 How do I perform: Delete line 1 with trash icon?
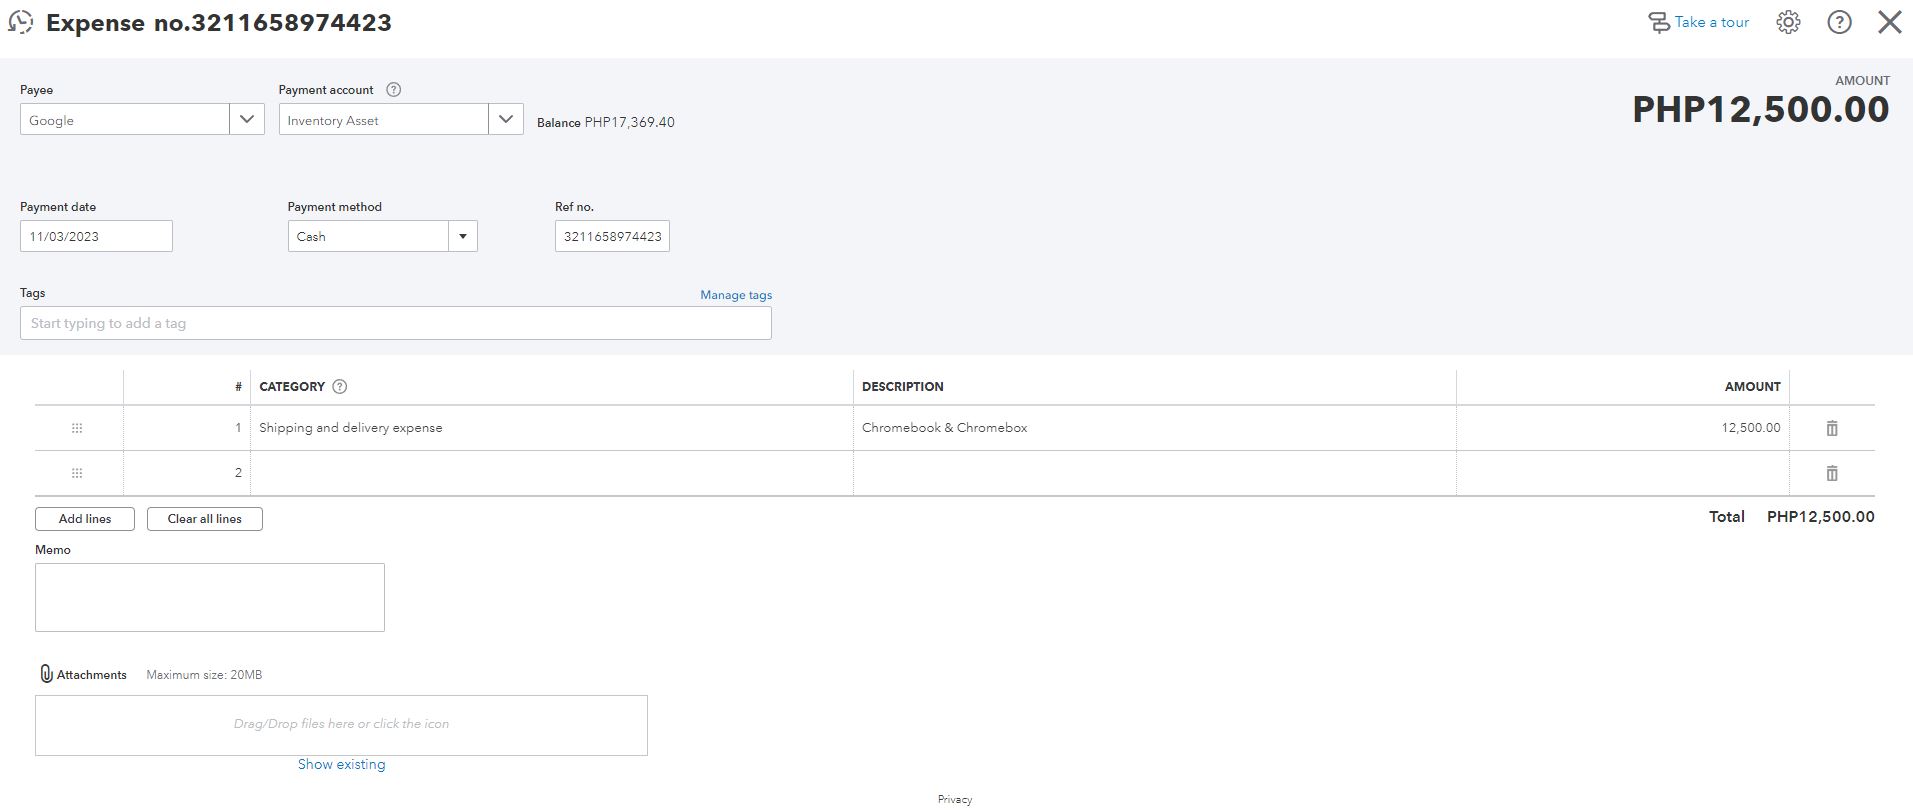coord(1832,428)
